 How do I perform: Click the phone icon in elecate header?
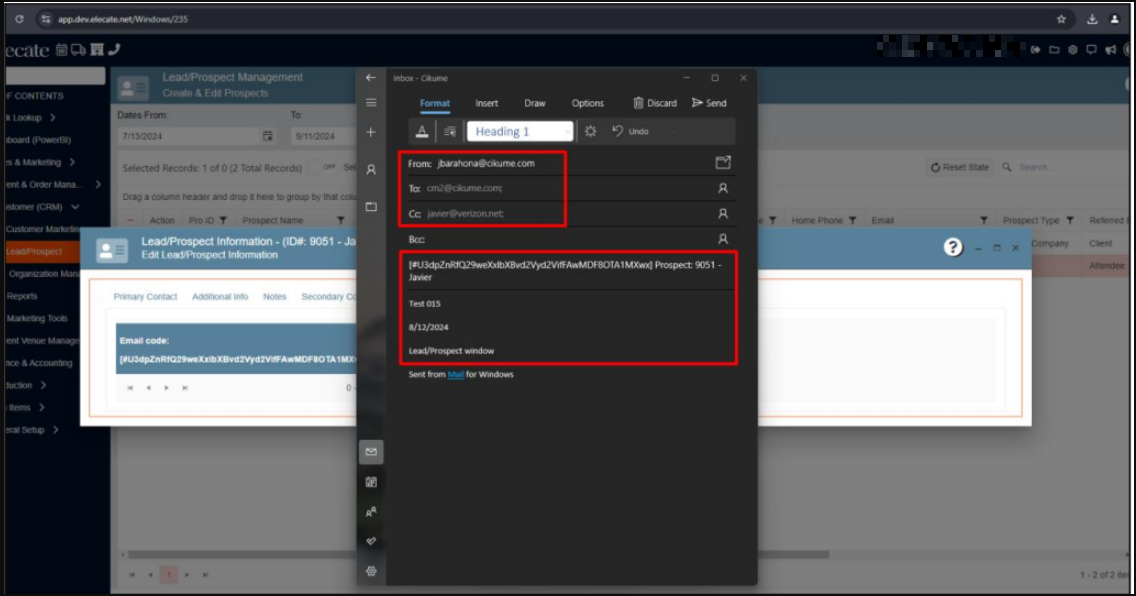[x=113, y=49]
